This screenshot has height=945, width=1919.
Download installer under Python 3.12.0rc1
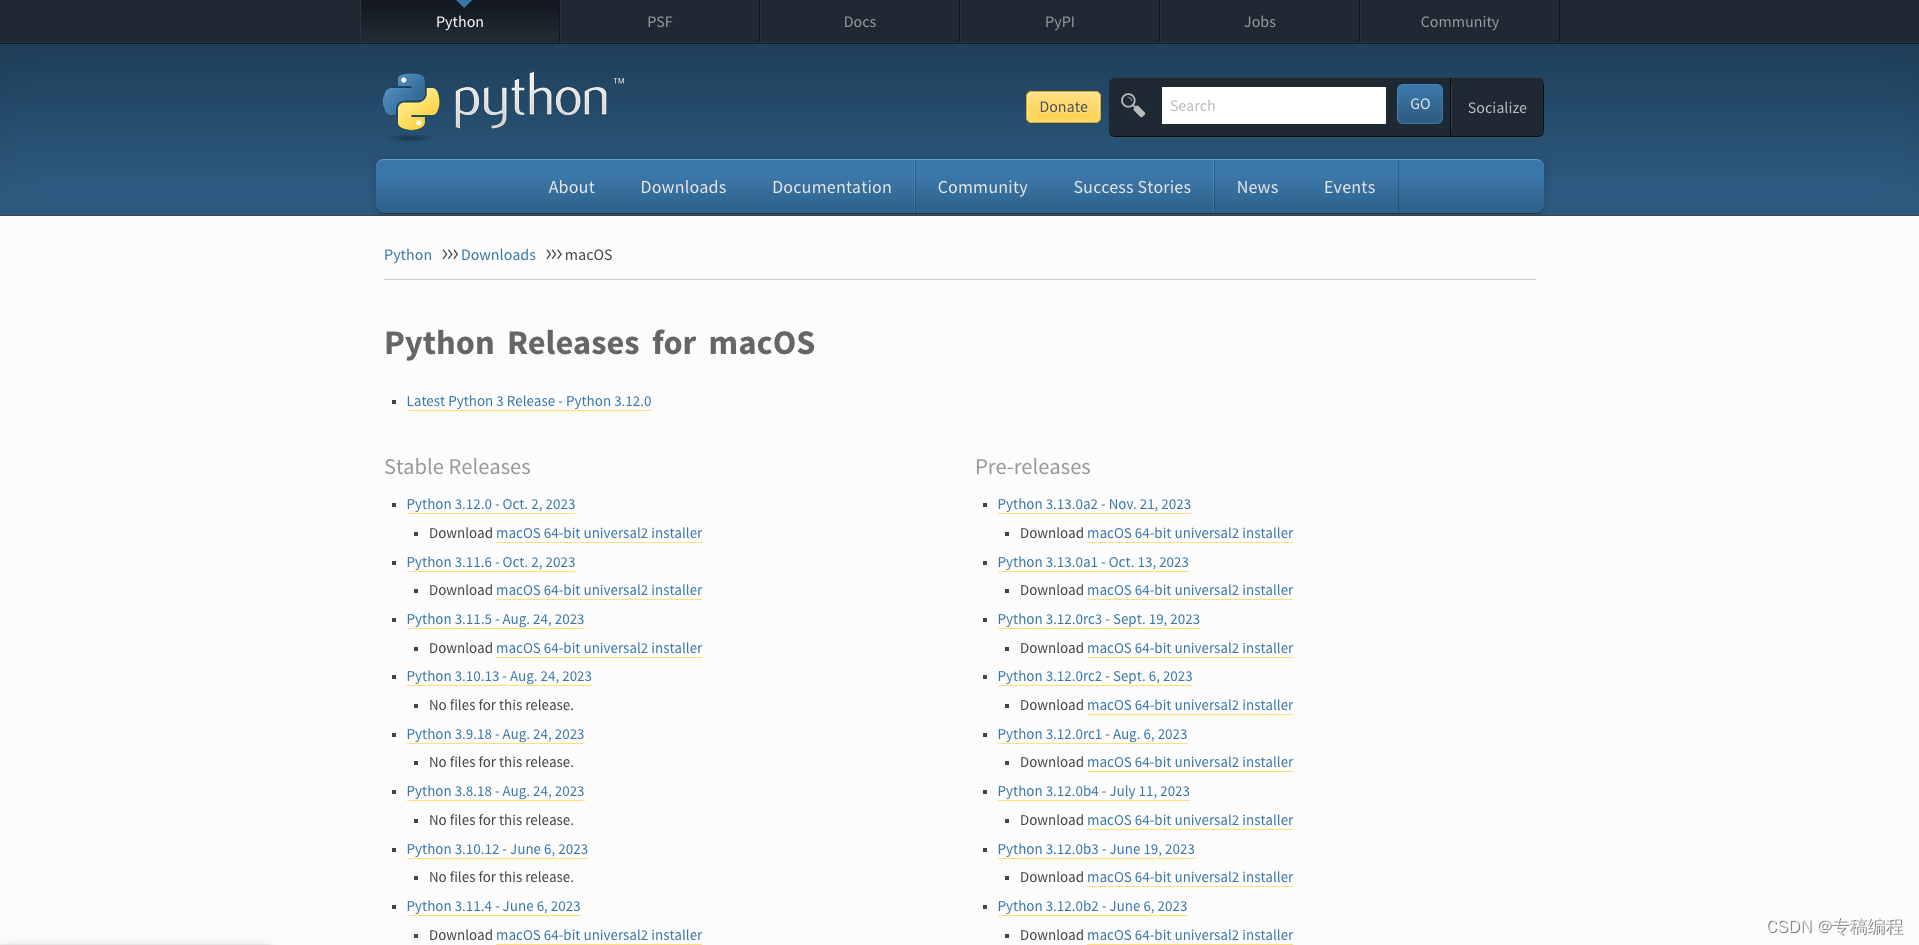pyautogui.click(x=1190, y=762)
